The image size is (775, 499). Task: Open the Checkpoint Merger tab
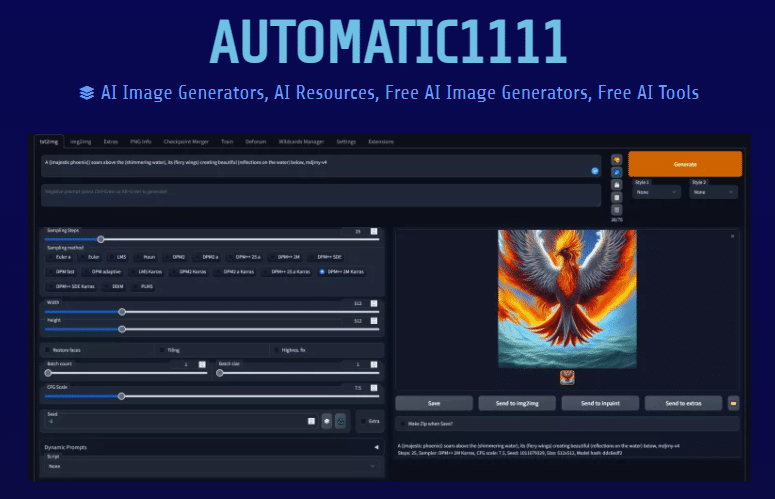pos(186,142)
